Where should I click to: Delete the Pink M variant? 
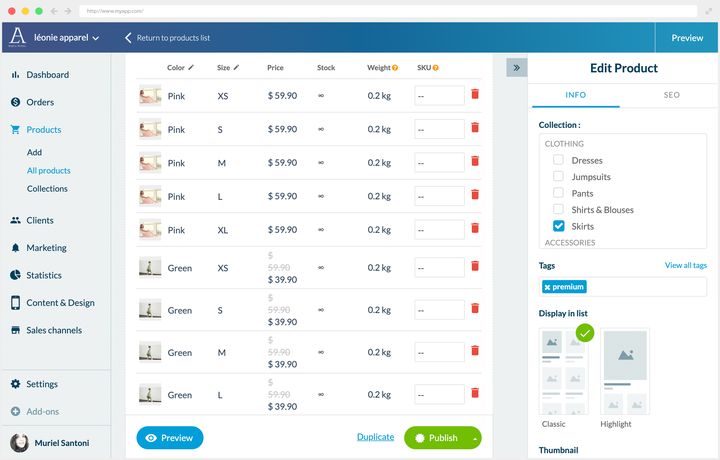[475, 161]
